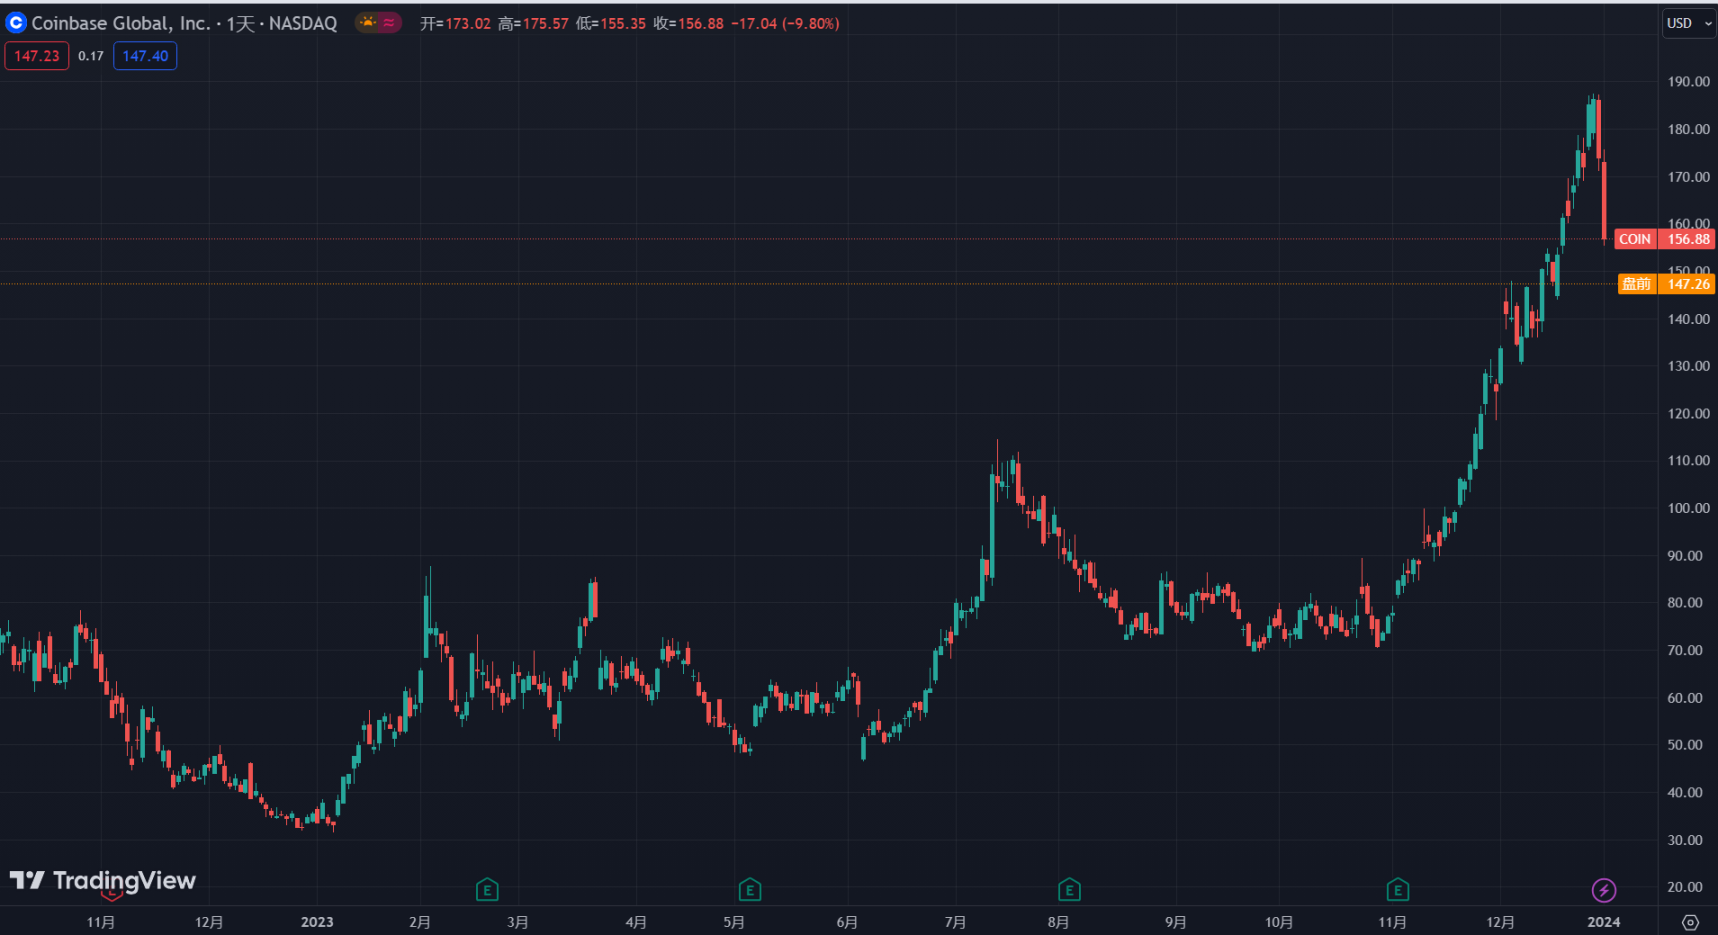This screenshot has width=1718, height=935.
Task: Open the earnings marker near 5月
Action: coord(750,890)
